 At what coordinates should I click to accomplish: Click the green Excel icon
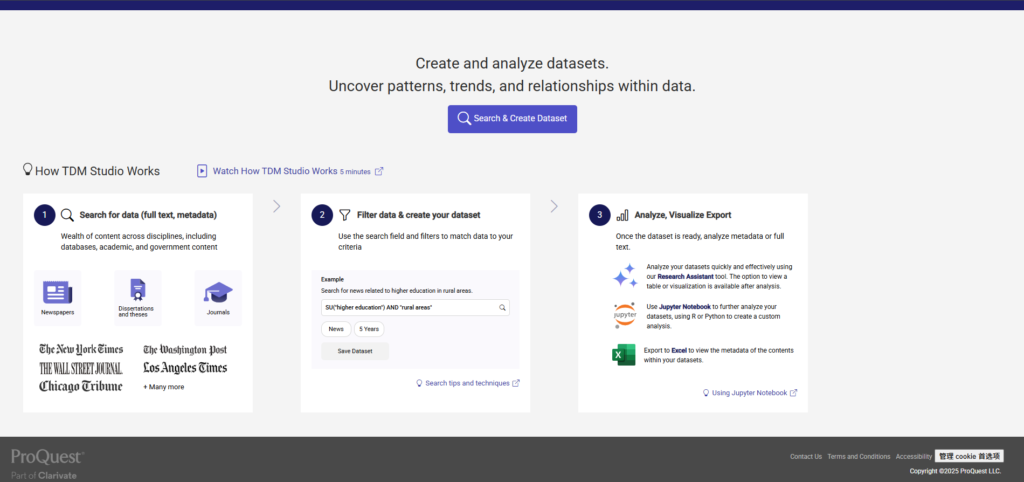(x=624, y=355)
